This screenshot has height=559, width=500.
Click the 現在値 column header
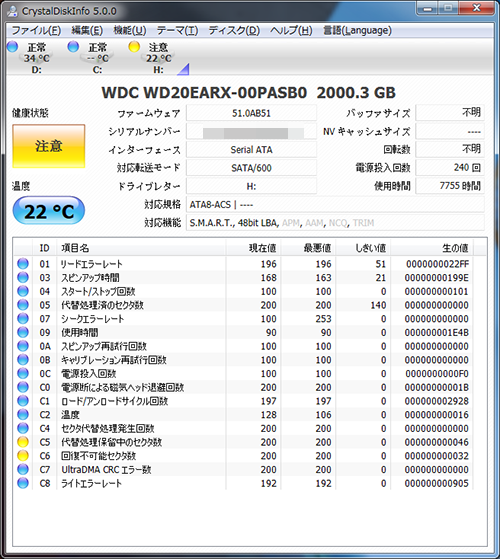tap(253, 248)
